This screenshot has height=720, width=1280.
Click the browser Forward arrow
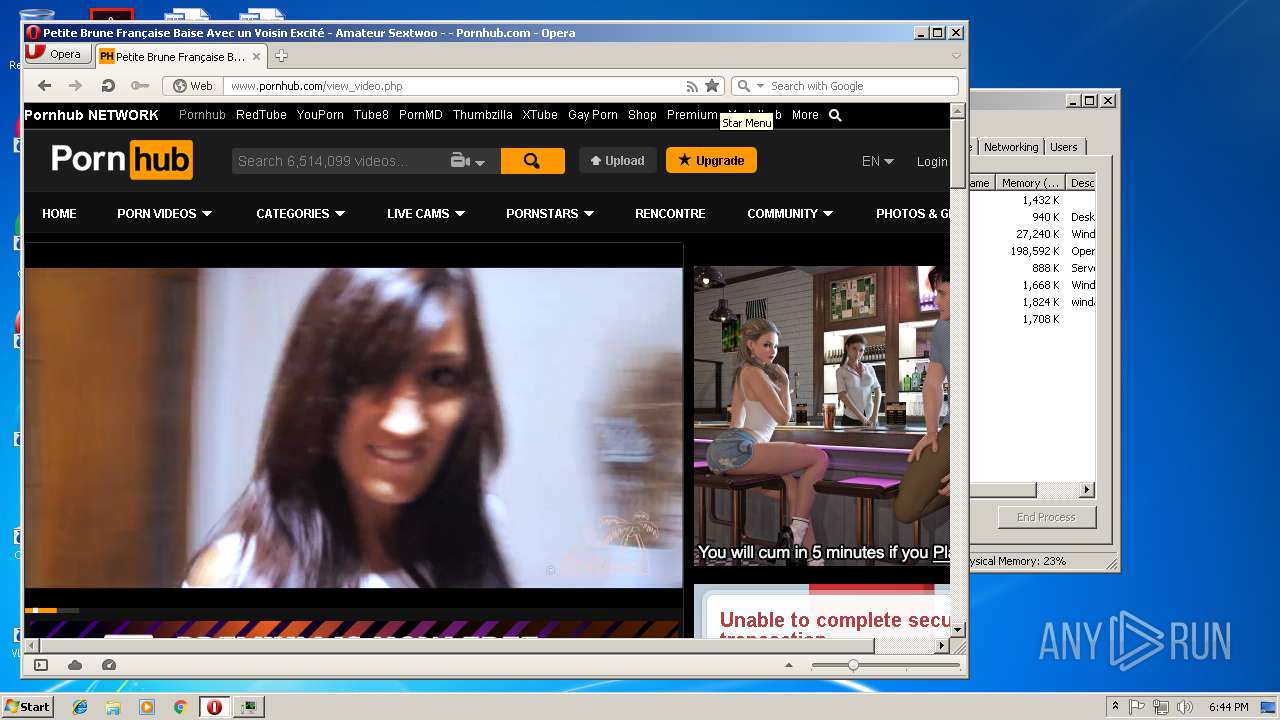(x=75, y=86)
